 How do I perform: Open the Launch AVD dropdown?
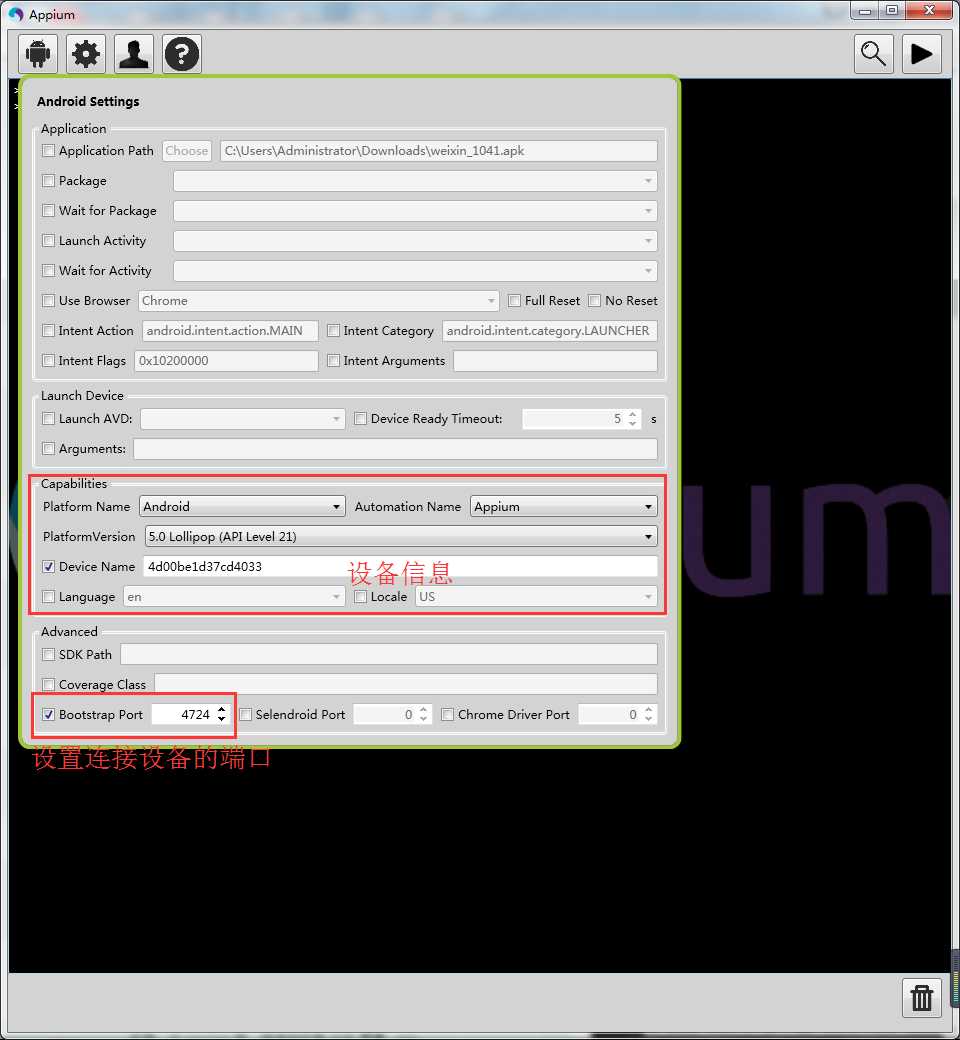point(243,419)
